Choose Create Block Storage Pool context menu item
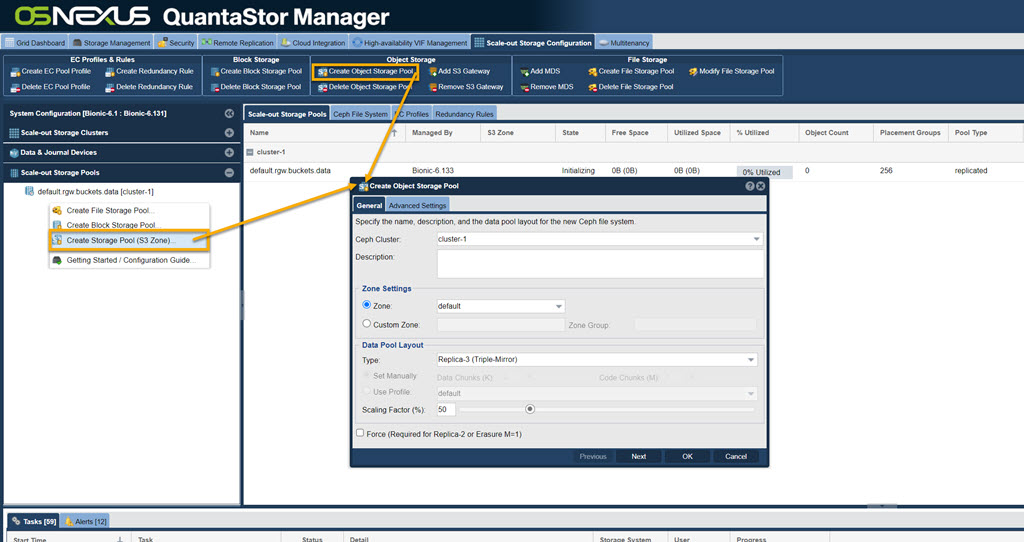The width and height of the screenshot is (1024, 542). (129, 225)
